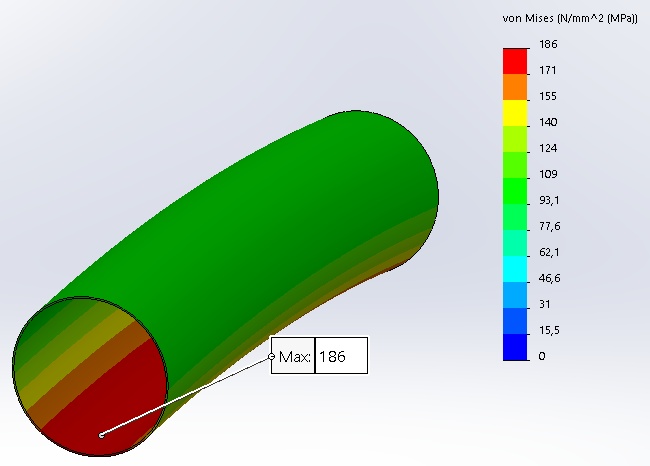Click the Max: 186 callout label
Image resolution: width=650 pixels, height=466 pixels.
click(x=319, y=355)
